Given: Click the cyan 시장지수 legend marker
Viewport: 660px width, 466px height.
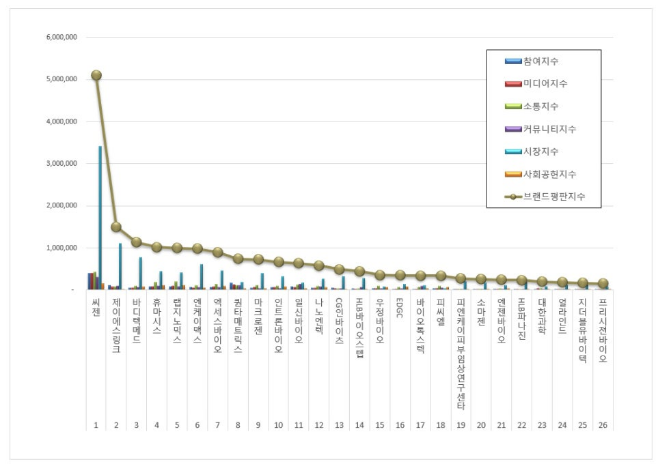Looking at the screenshot, I should pos(514,152).
